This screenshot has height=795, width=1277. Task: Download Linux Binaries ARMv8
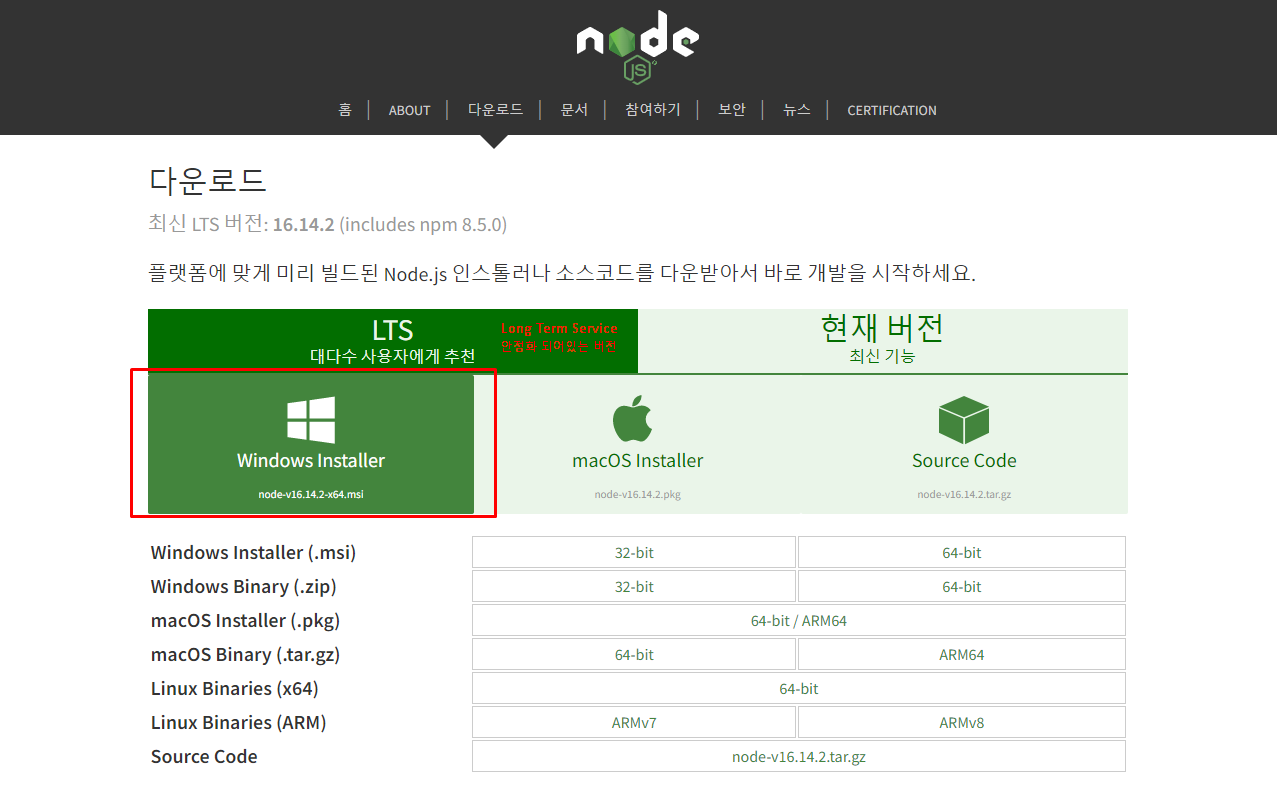coord(962,722)
